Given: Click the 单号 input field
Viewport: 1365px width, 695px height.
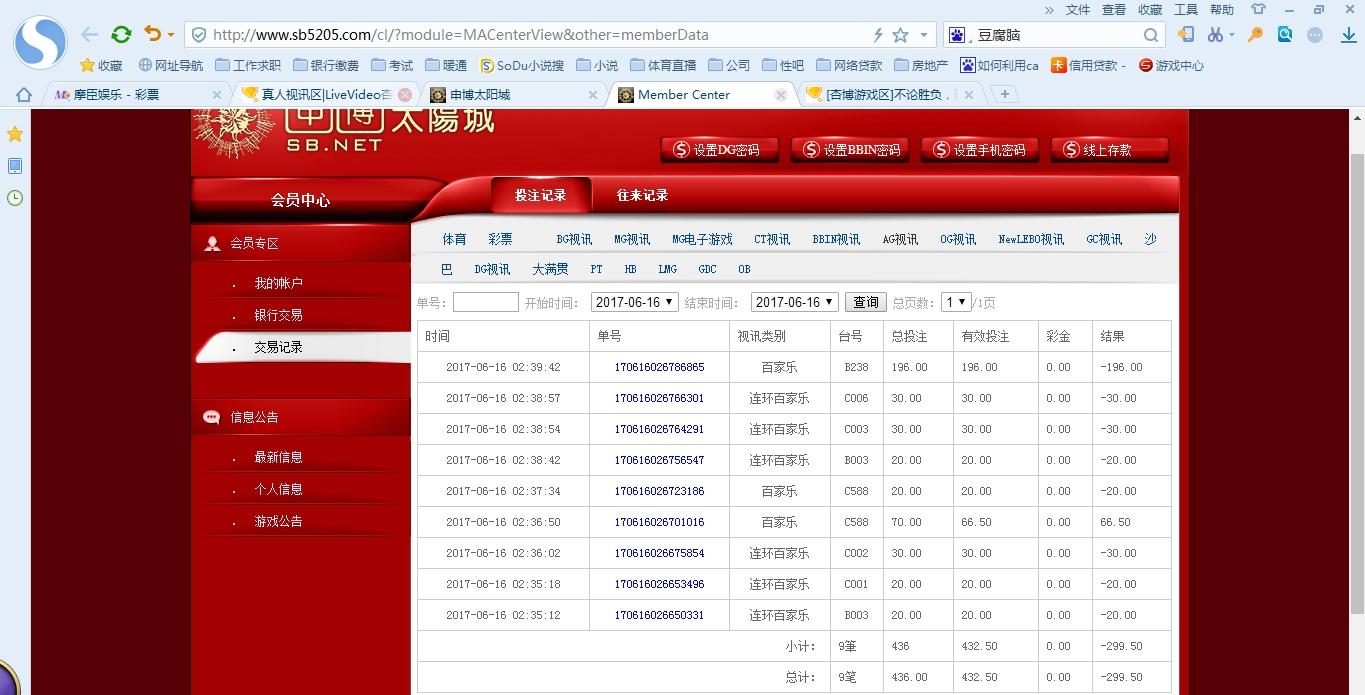Looking at the screenshot, I should coord(485,302).
